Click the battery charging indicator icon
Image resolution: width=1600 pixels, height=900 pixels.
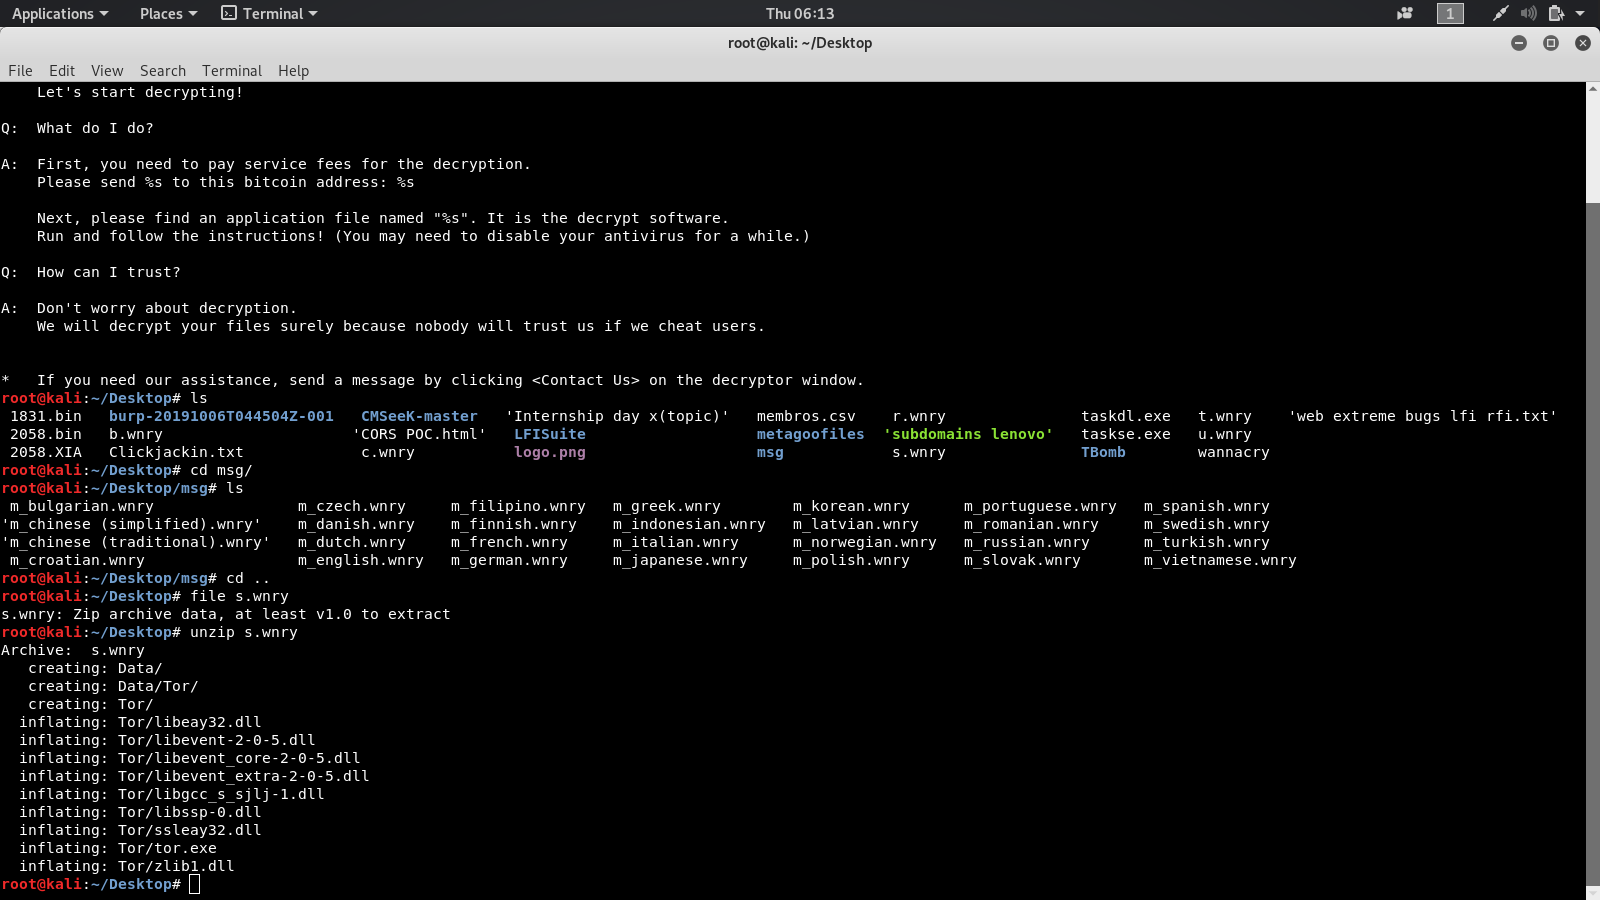1556,13
